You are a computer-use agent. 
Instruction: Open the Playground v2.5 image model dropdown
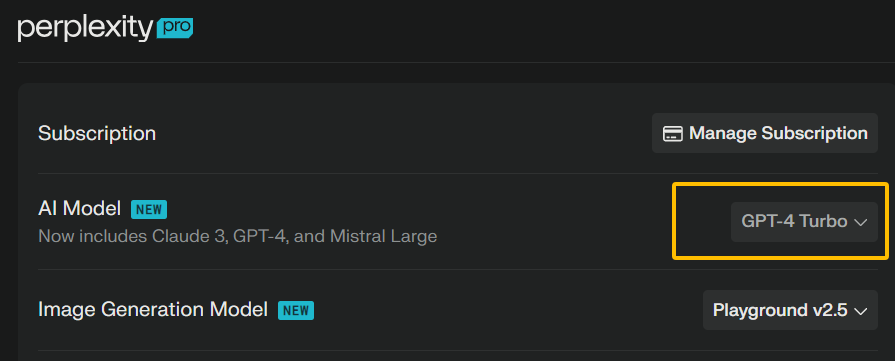pyautogui.click(x=790, y=310)
